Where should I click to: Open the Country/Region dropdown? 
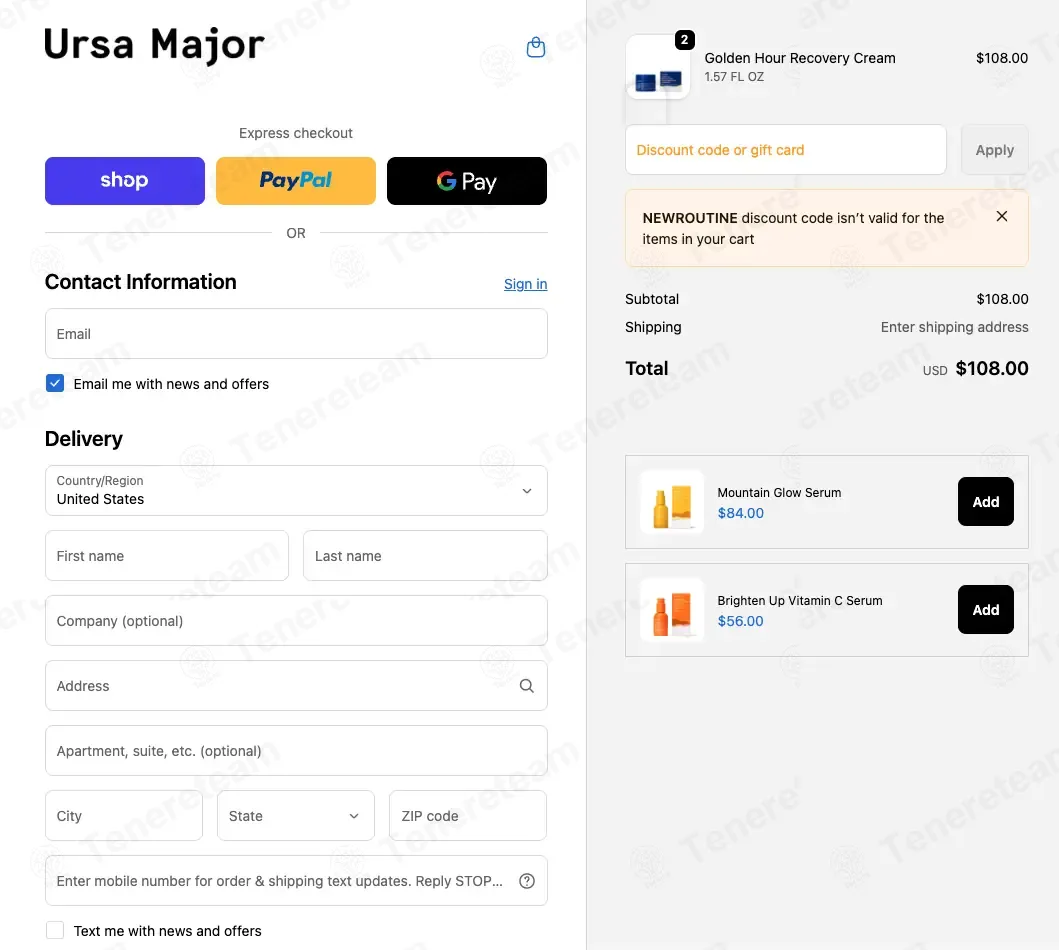click(296, 490)
